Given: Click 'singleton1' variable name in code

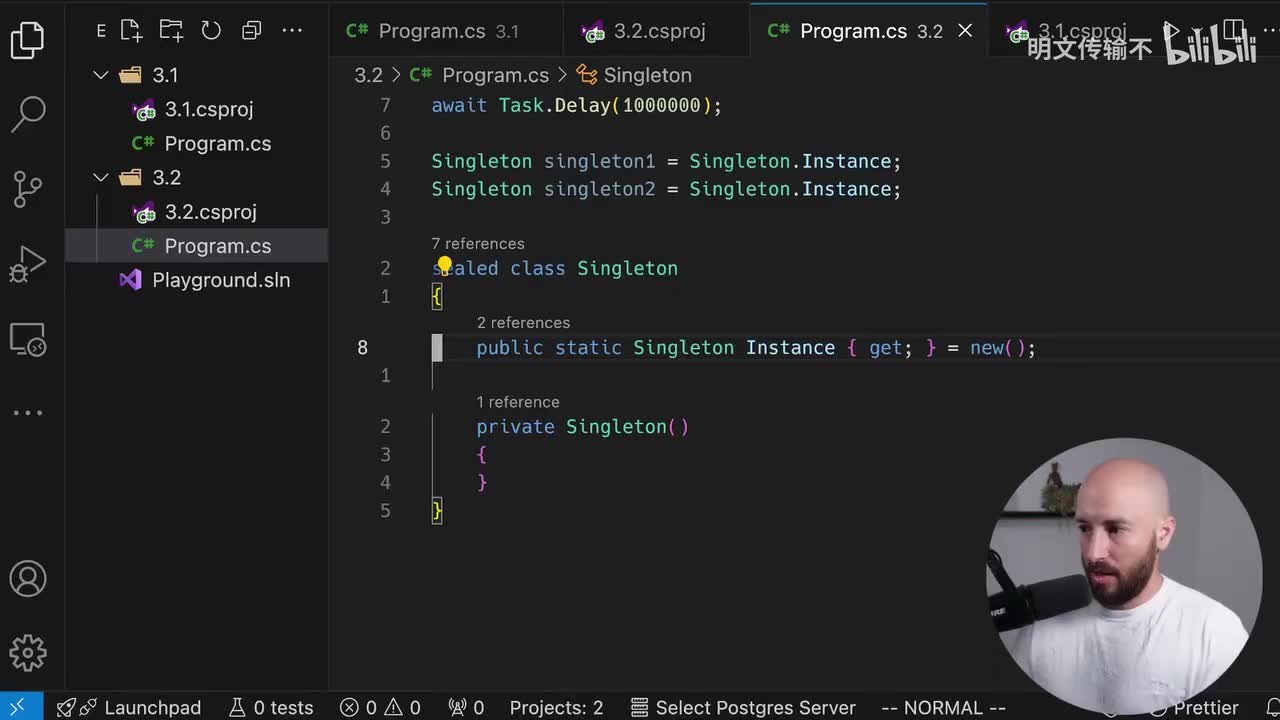Looking at the screenshot, I should (599, 161).
